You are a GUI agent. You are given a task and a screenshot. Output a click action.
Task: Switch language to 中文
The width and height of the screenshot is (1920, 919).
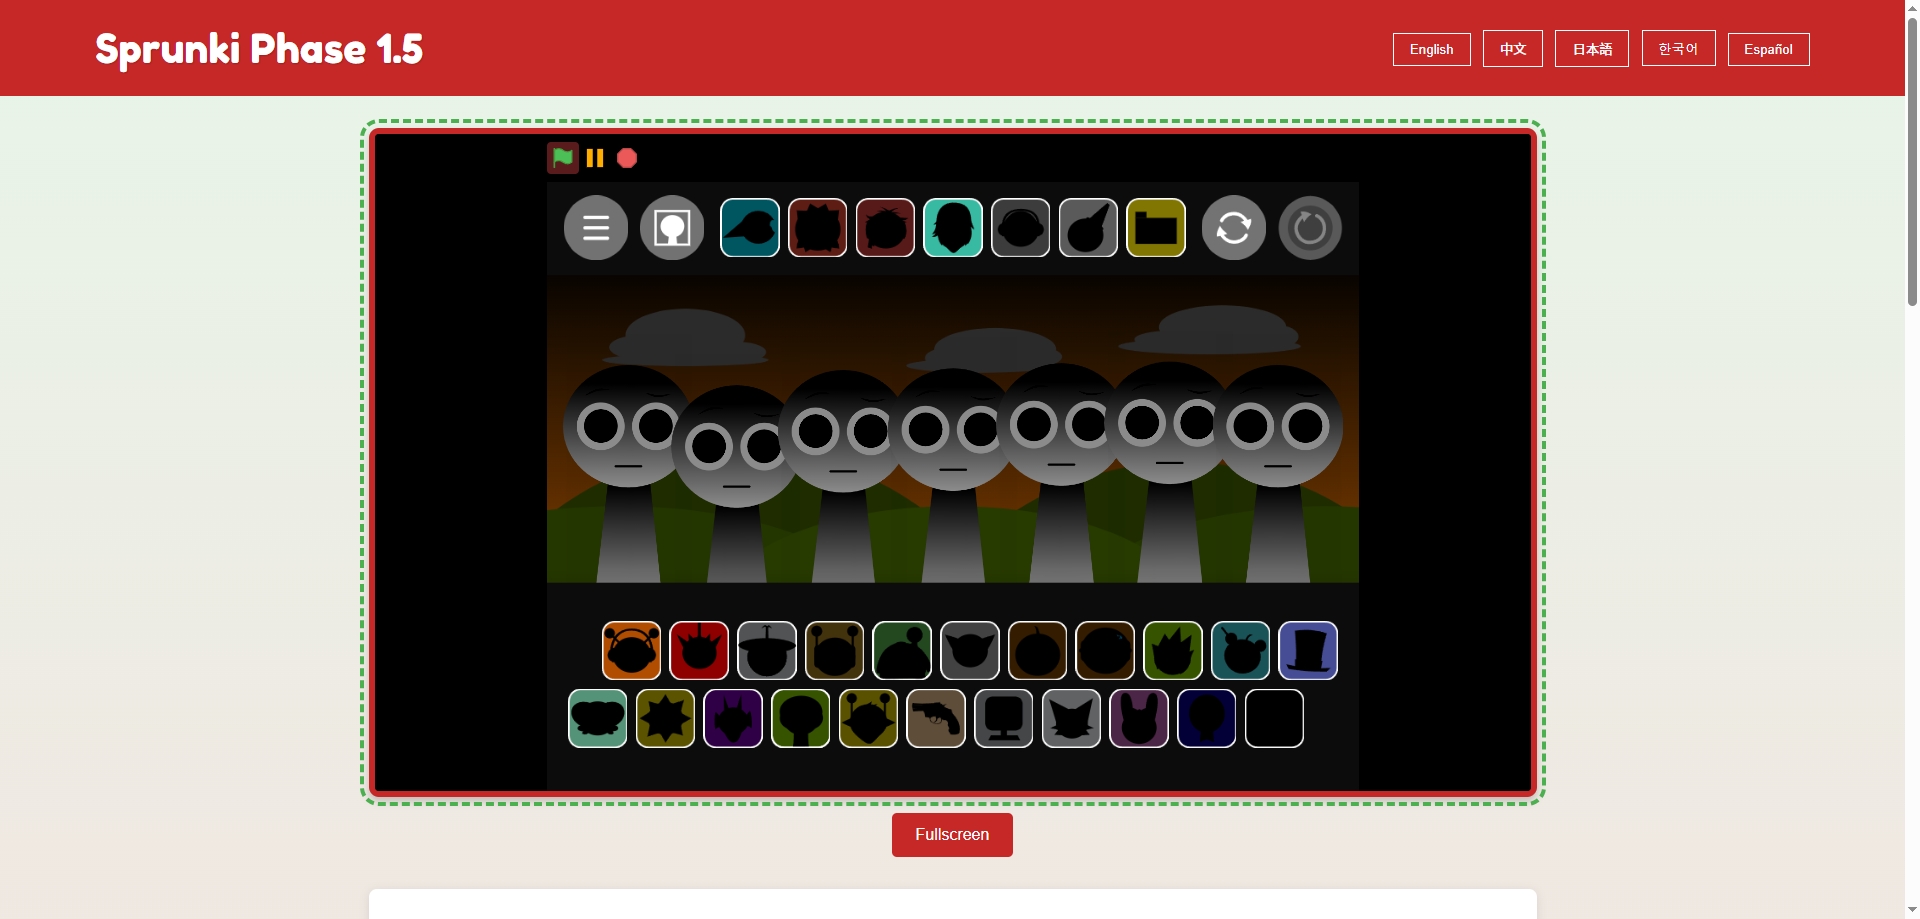tap(1511, 48)
